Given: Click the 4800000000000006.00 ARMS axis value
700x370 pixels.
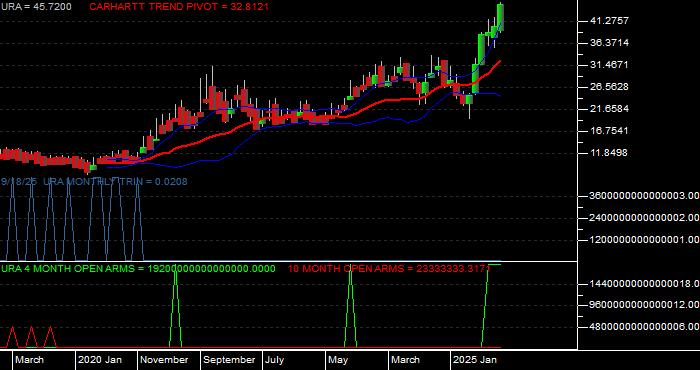Looking at the screenshot, I should [644, 327].
